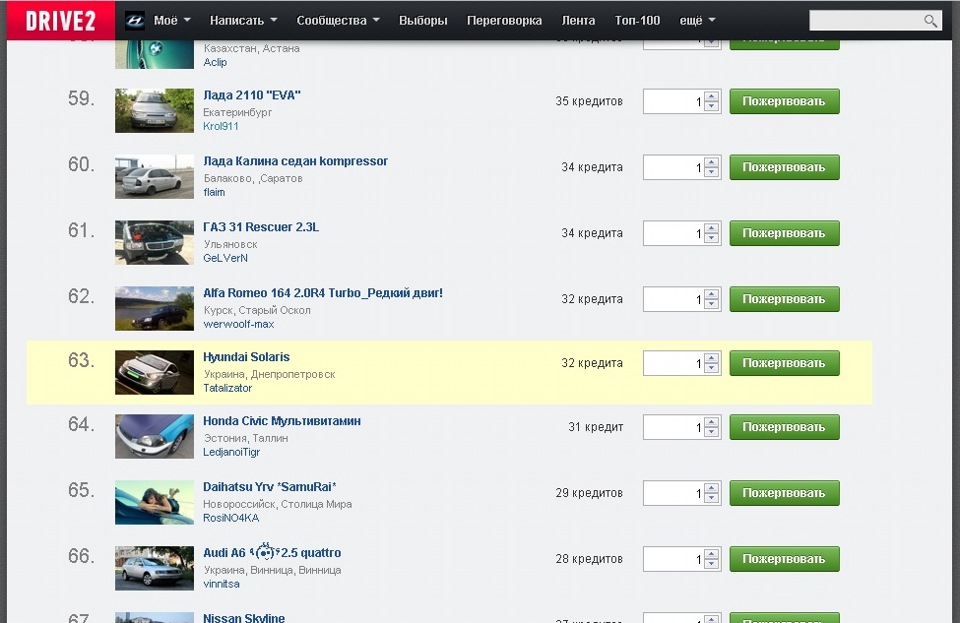
Task: Increase credits for Audi A6 quattro
Action: pos(711,554)
